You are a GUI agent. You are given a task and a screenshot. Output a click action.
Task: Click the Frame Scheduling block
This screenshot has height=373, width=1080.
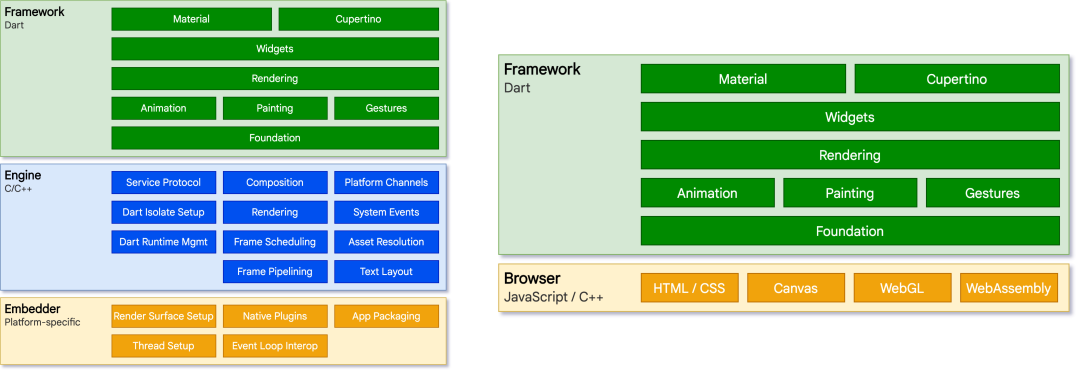[x=275, y=242]
